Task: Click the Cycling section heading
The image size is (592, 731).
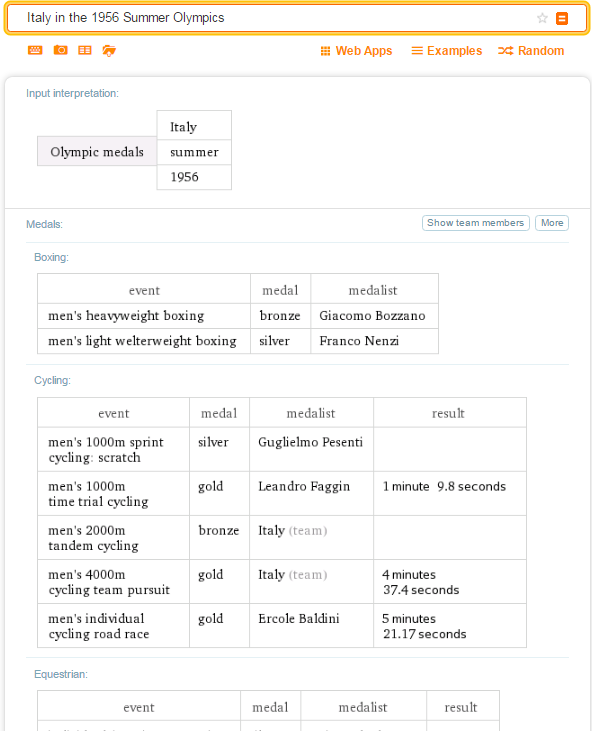Action: click(x=52, y=380)
